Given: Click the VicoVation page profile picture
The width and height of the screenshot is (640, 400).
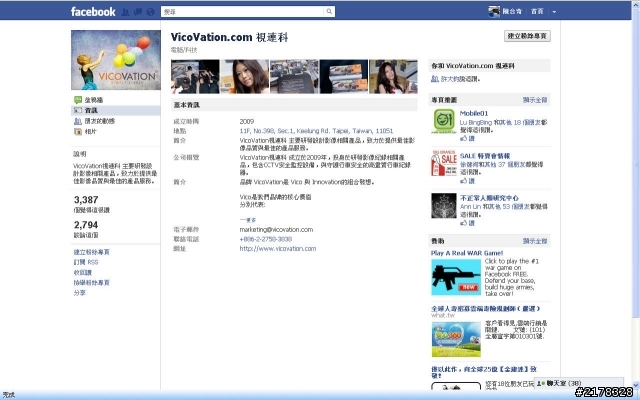Looking at the screenshot, I should pyautogui.click(x=116, y=60).
